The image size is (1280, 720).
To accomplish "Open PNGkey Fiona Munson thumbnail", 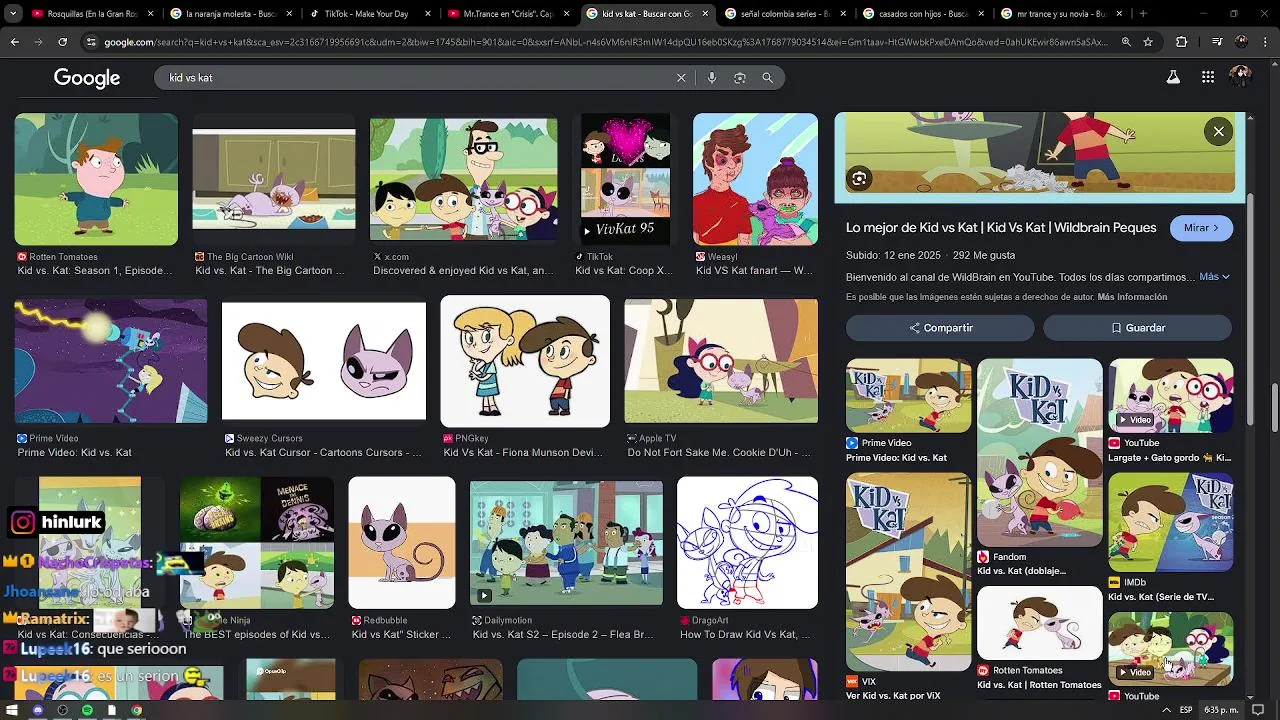I will pos(525,361).
